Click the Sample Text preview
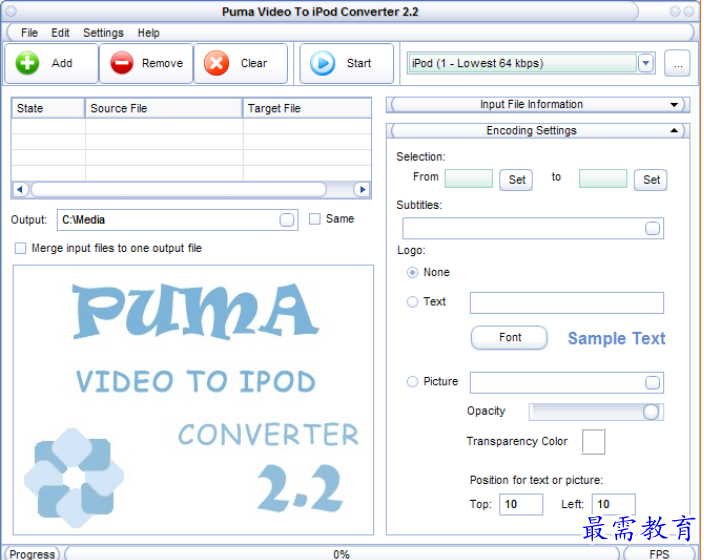 [x=616, y=339]
